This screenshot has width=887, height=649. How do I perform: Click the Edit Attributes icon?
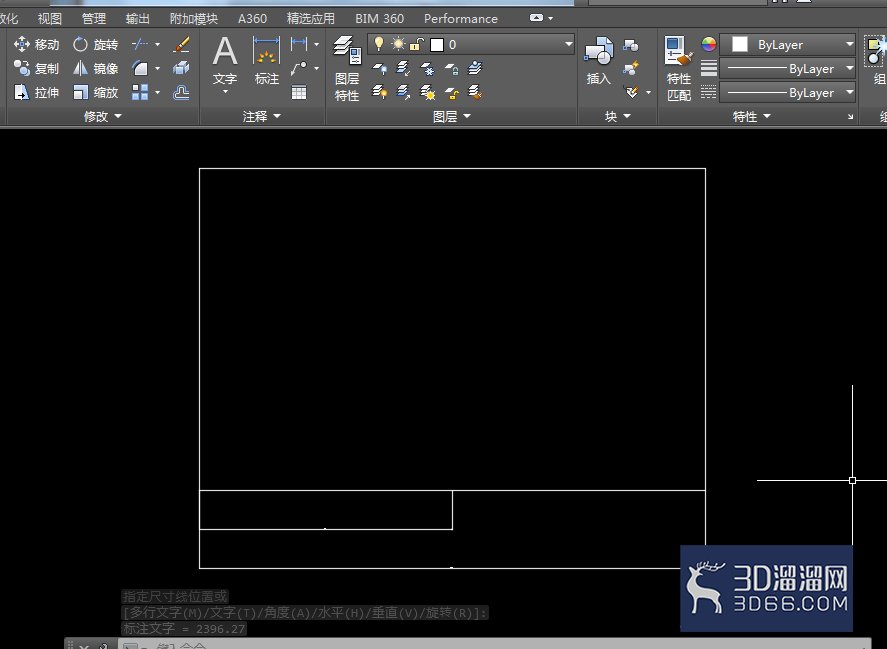point(632,92)
